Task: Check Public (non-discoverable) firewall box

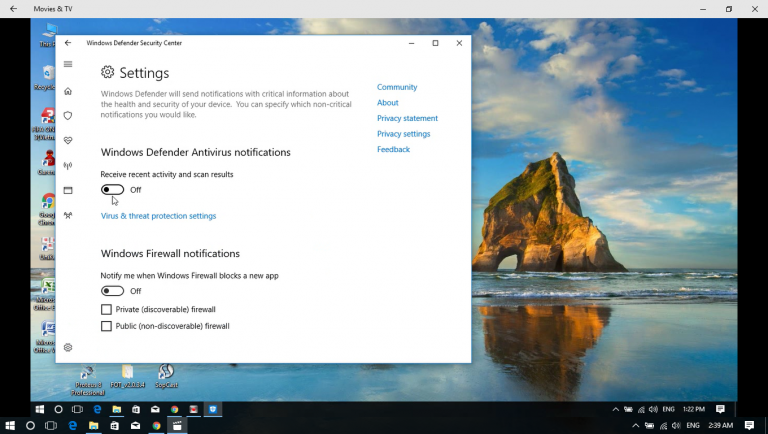Action: click(106, 326)
